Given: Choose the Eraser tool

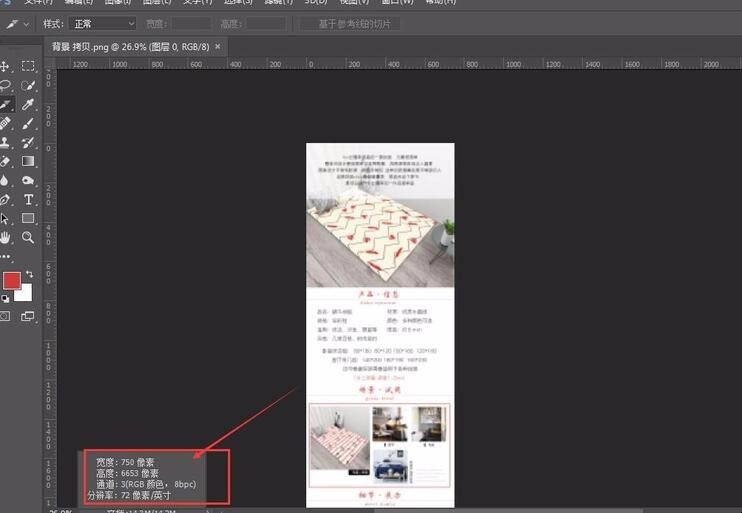Looking at the screenshot, I should pyautogui.click(x=5, y=161).
